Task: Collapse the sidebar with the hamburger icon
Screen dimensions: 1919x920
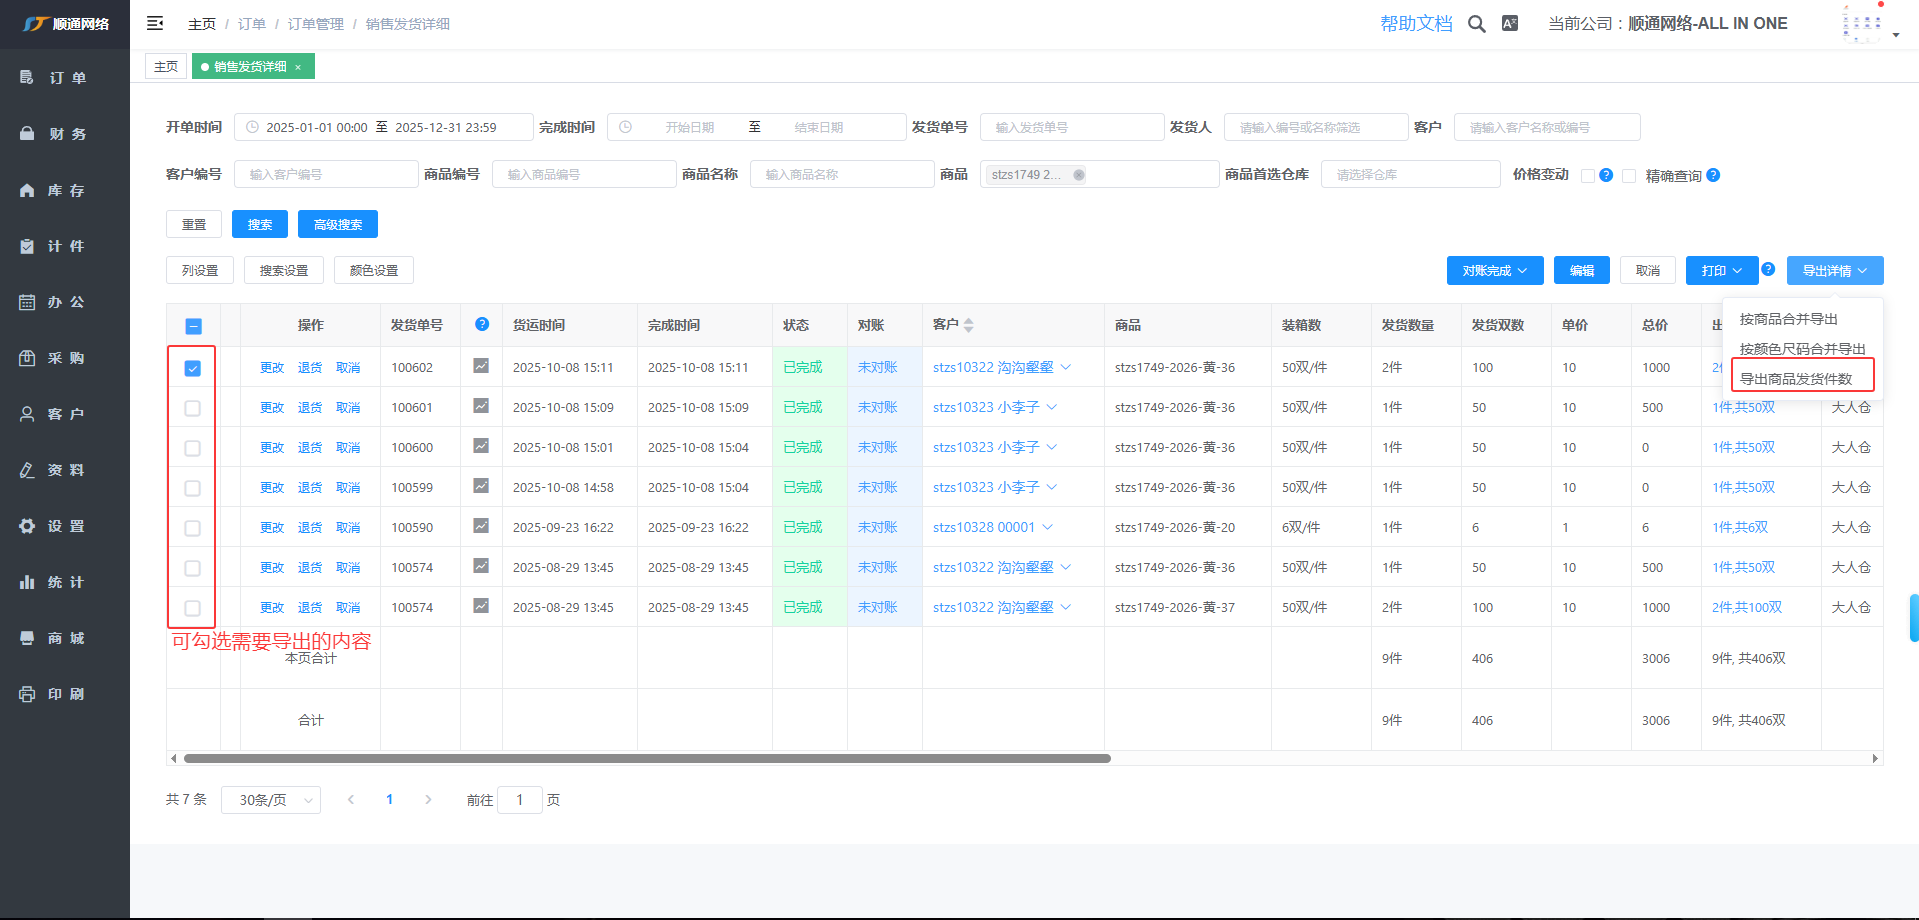Action: coord(155,23)
